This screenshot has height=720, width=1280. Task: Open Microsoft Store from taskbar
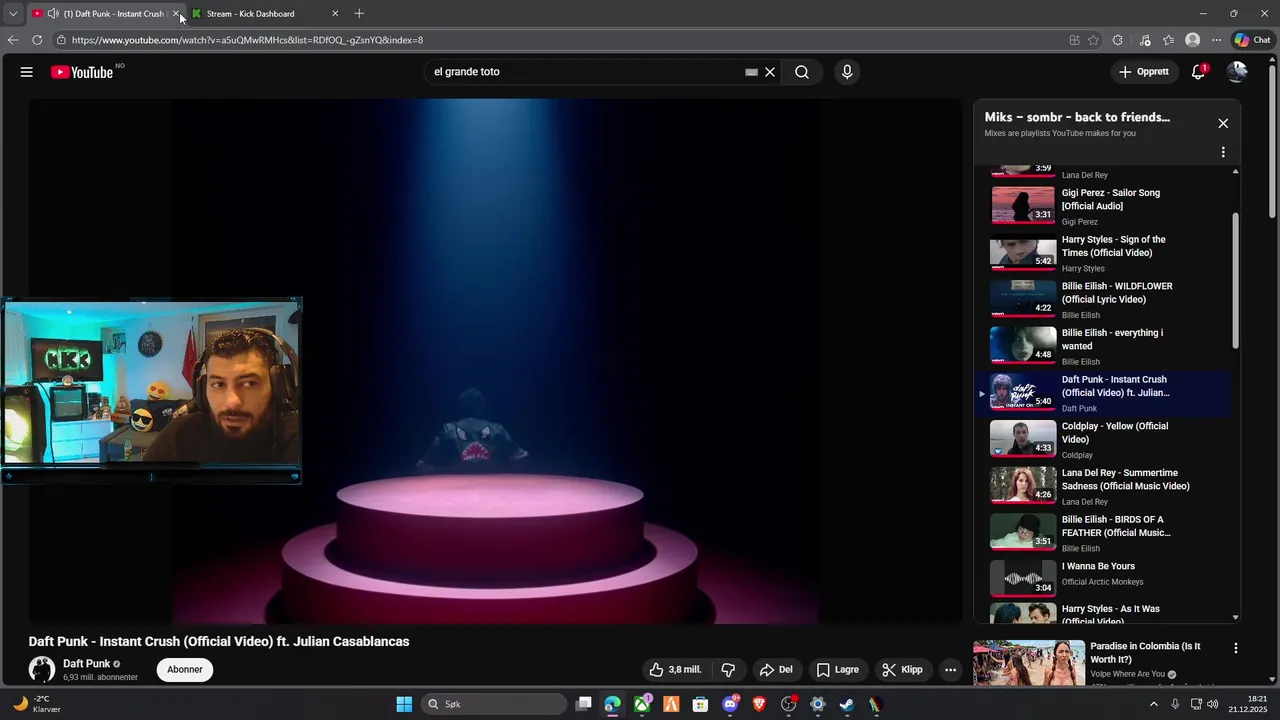point(700,704)
